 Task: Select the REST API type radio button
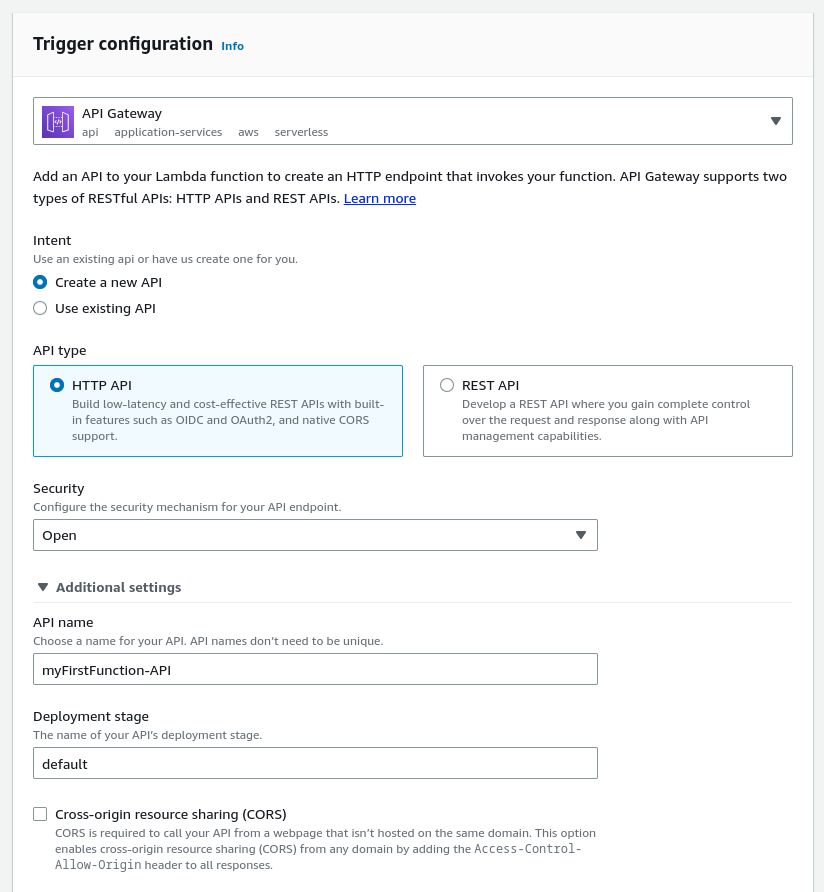tap(447, 385)
